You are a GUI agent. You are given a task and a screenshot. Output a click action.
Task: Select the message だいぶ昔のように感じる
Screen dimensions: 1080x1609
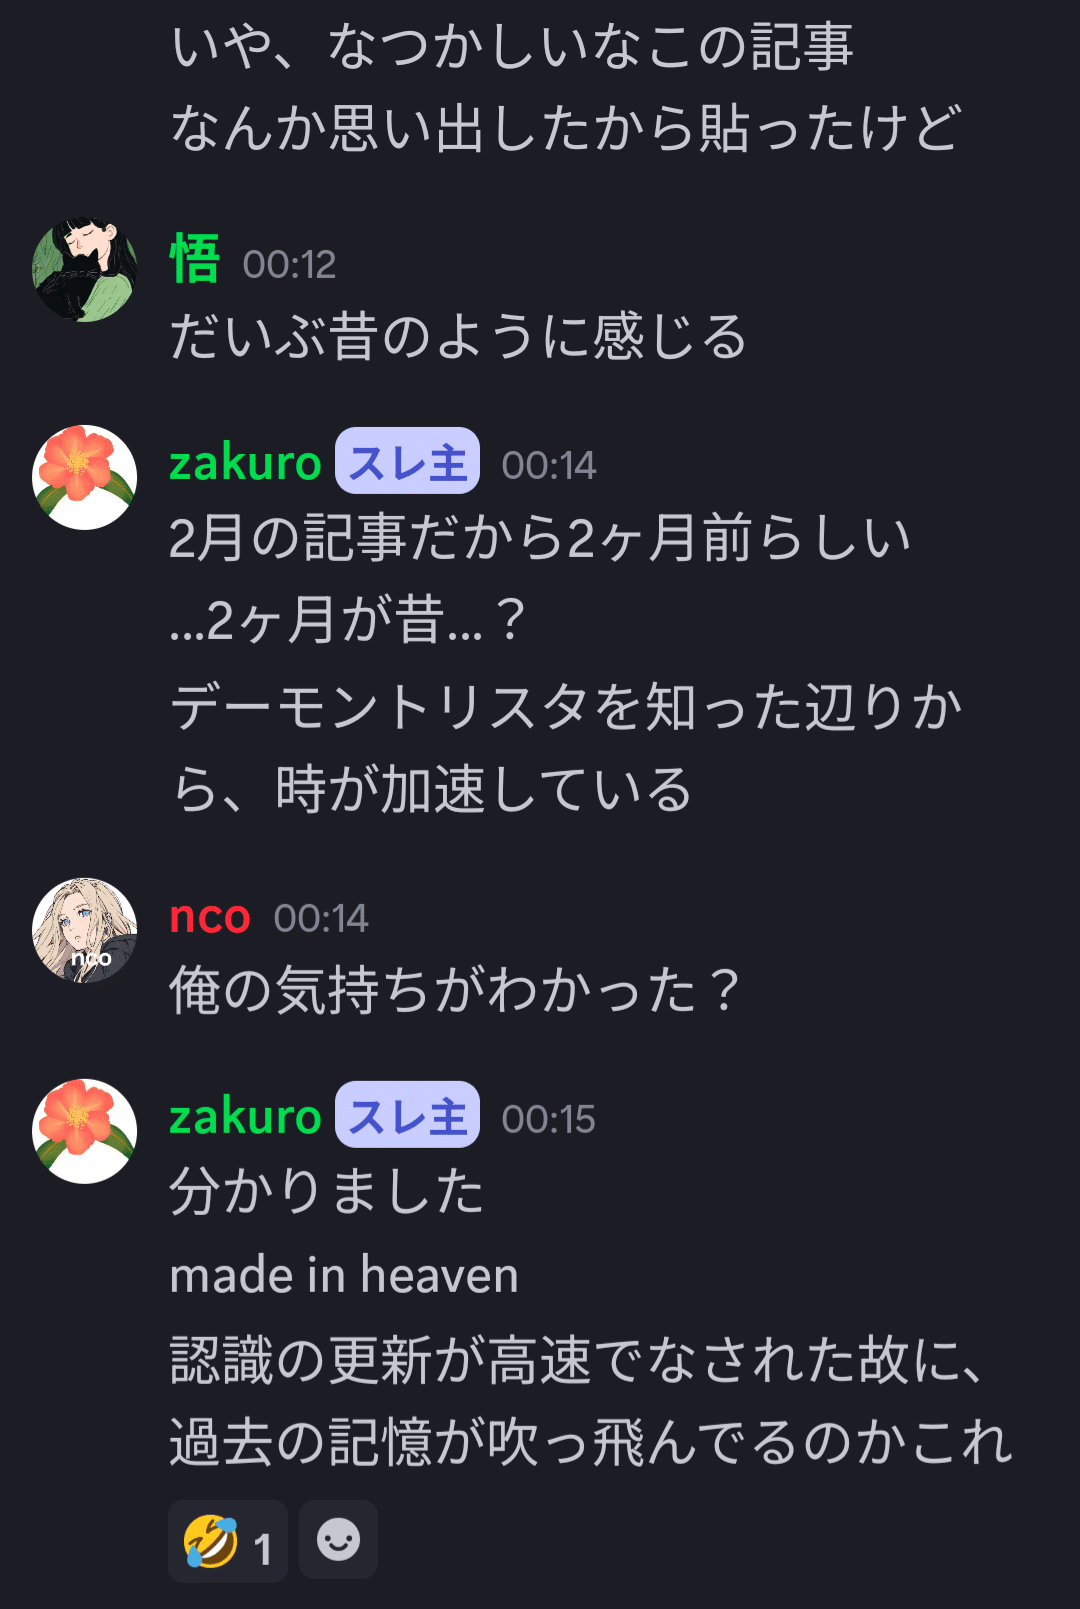[x=459, y=337]
